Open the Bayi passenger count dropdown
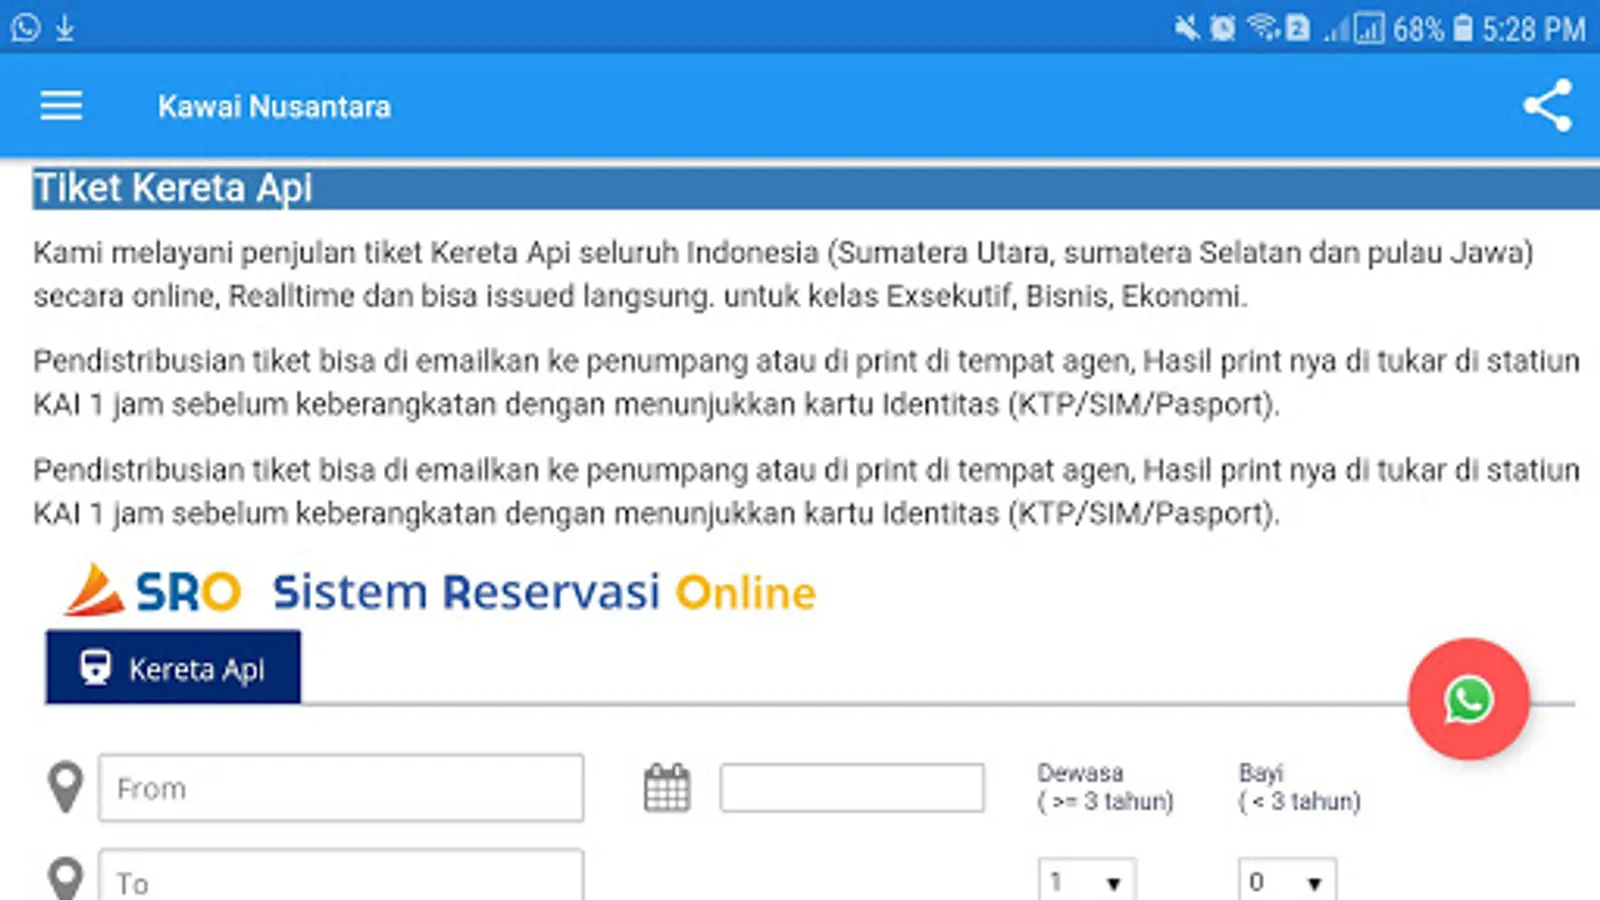 (x=1287, y=880)
